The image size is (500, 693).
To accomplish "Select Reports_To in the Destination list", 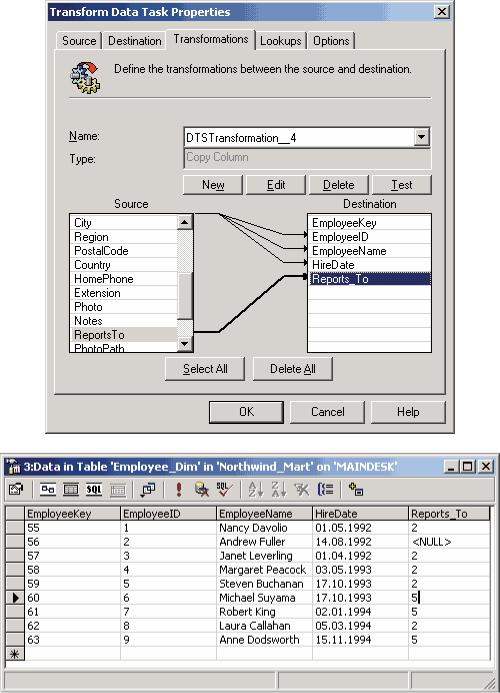I will (370, 279).
